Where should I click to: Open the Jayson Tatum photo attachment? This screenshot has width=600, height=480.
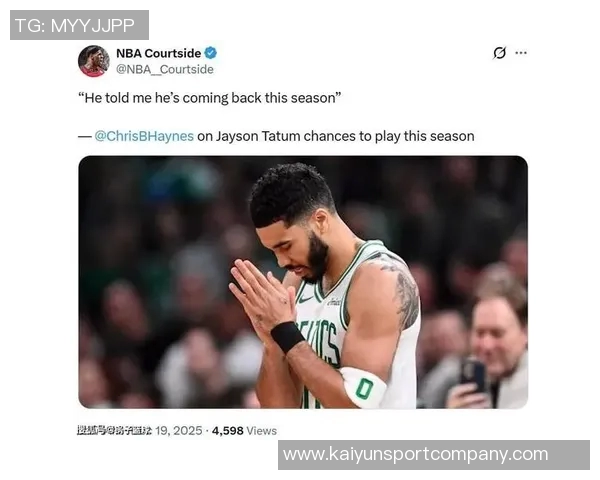(303, 282)
